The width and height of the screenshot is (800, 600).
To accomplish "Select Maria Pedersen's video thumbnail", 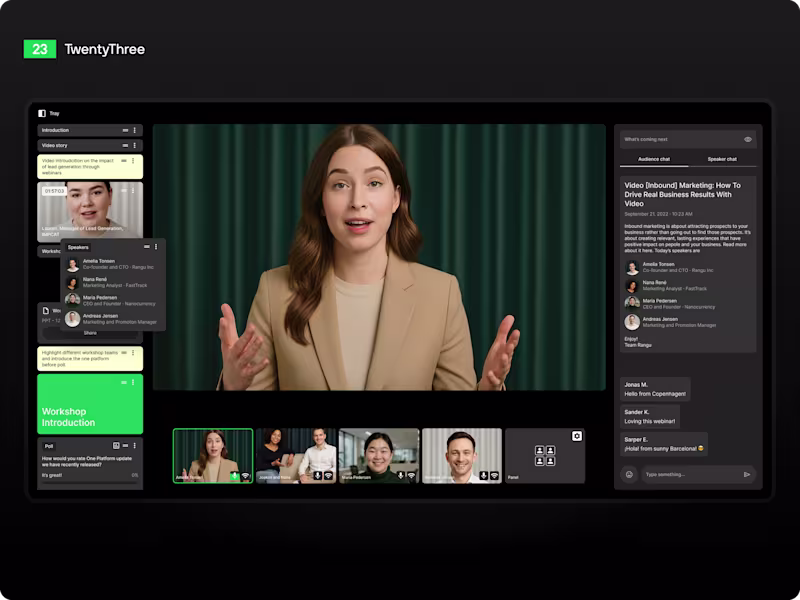I will (x=379, y=456).
